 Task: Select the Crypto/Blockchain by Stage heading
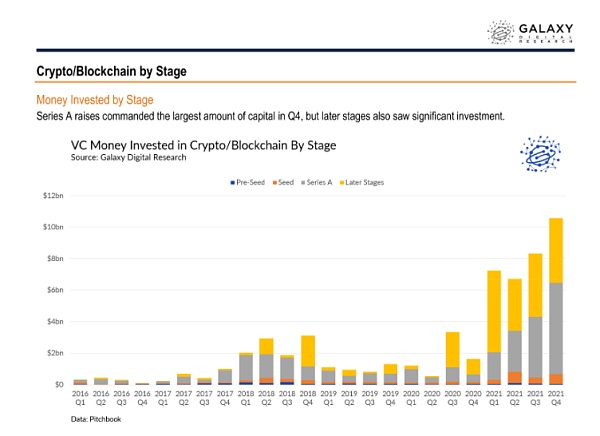point(111,72)
